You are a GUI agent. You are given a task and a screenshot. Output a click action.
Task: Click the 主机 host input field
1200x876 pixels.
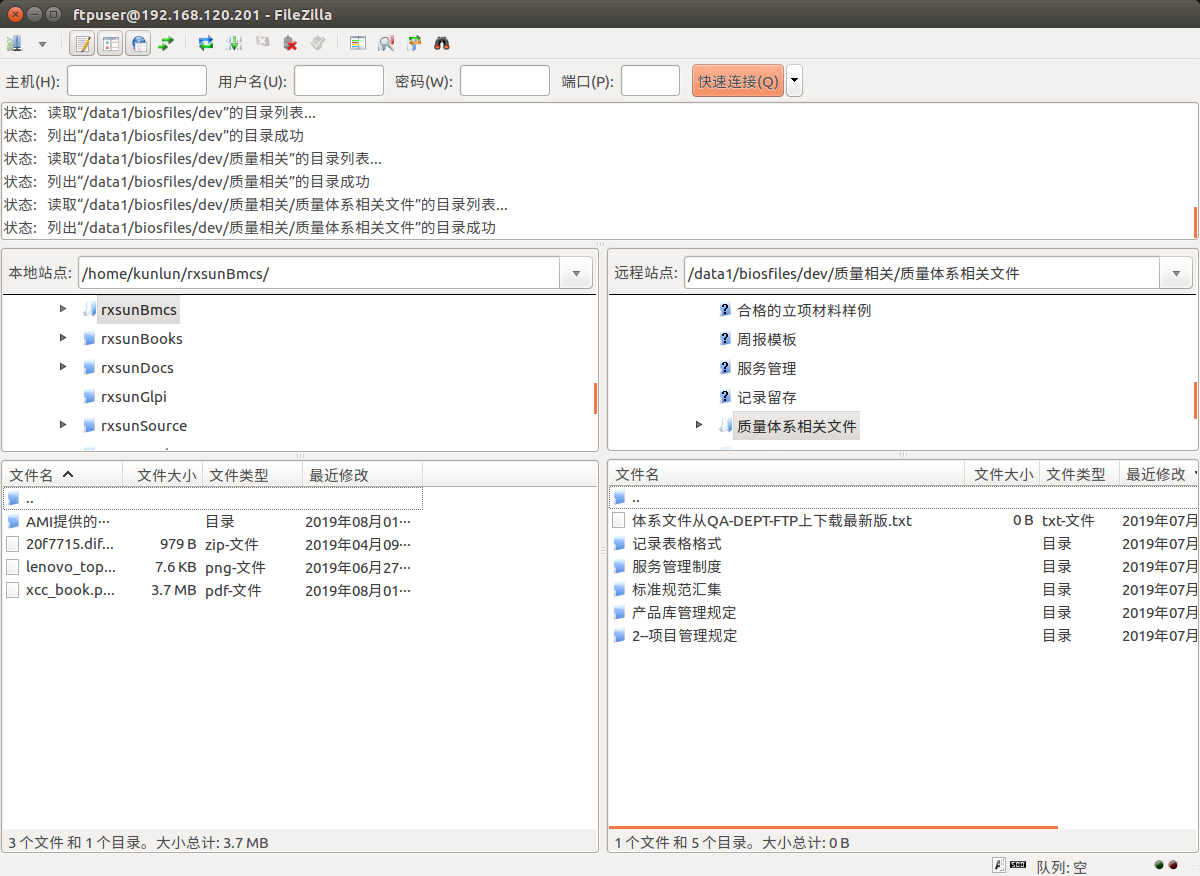coord(136,81)
